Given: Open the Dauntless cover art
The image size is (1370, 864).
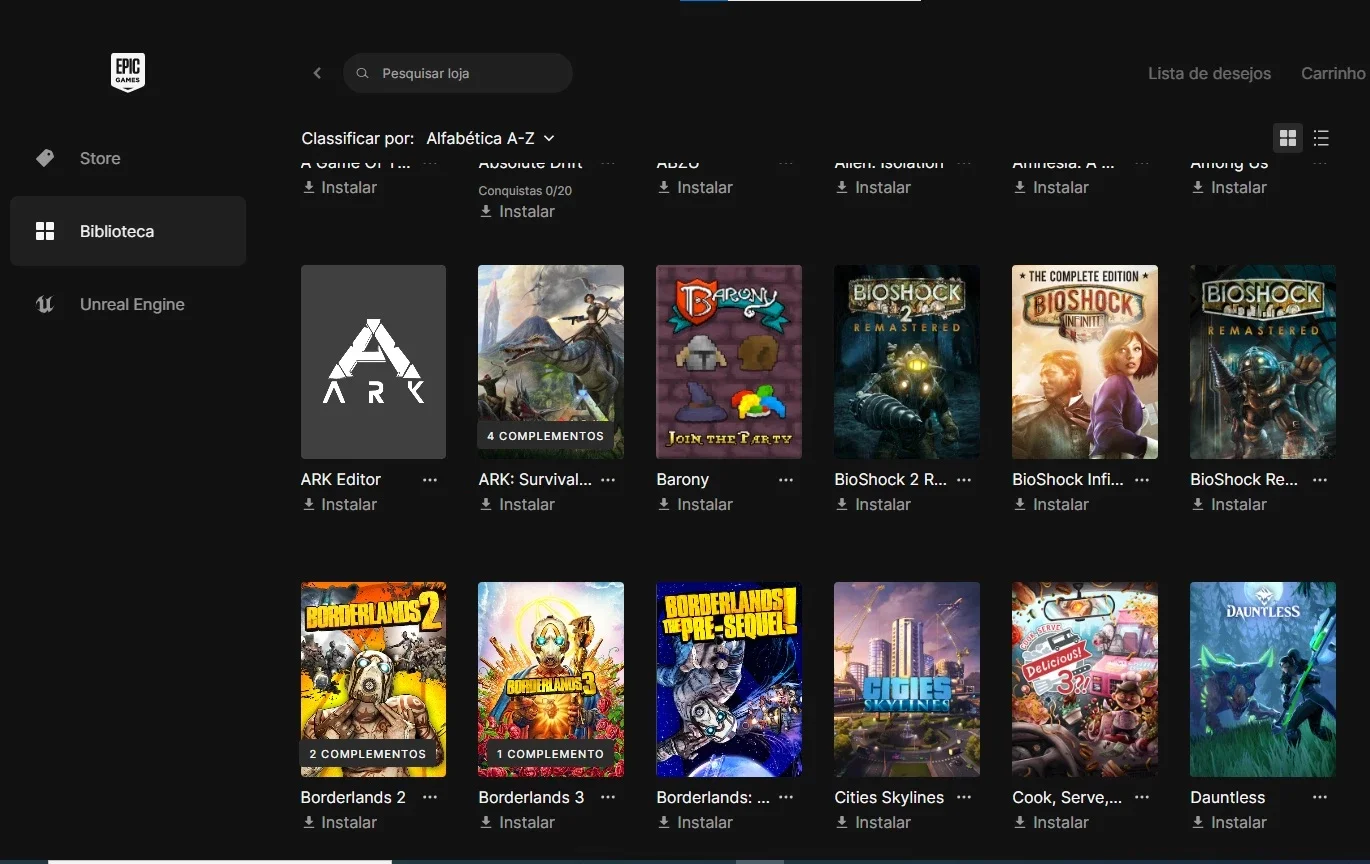Looking at the screenshot, I should (1263, 679).
